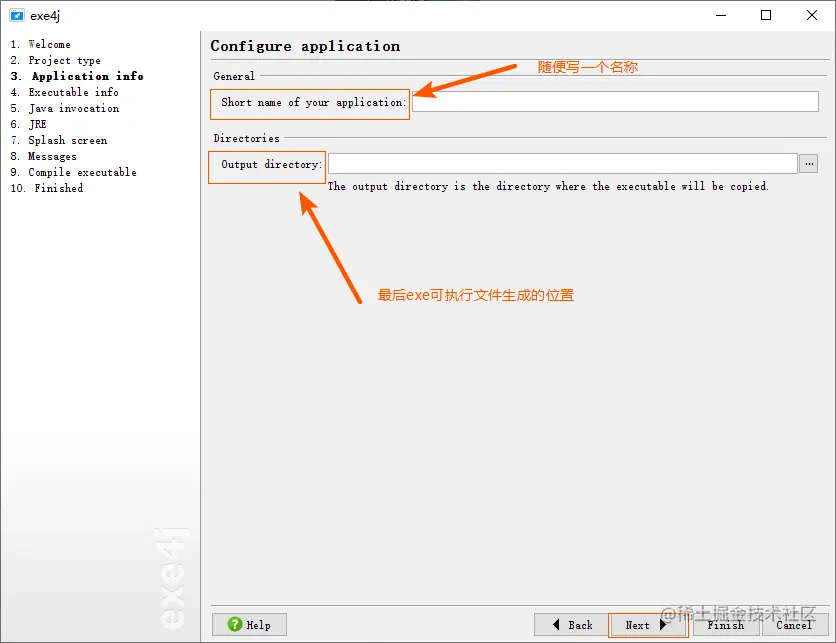Browse for output directory with ellipsis button
This screenshot has width=836, height=643.
pos(809,164)
